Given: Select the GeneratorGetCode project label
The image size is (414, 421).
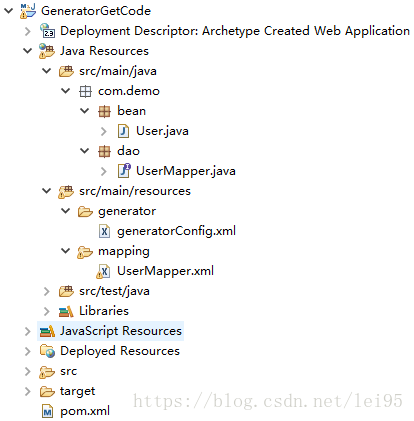Looking at the screenshot, I should click(96, 11).
